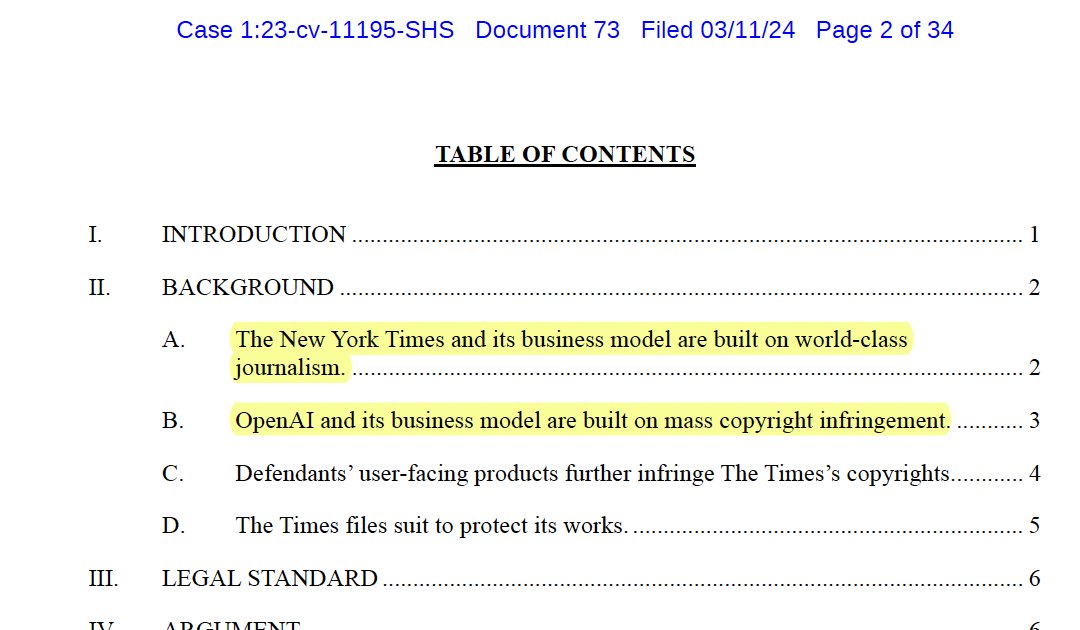Open the 'LEGAL STANDARD' contents entry

(269, 578)
